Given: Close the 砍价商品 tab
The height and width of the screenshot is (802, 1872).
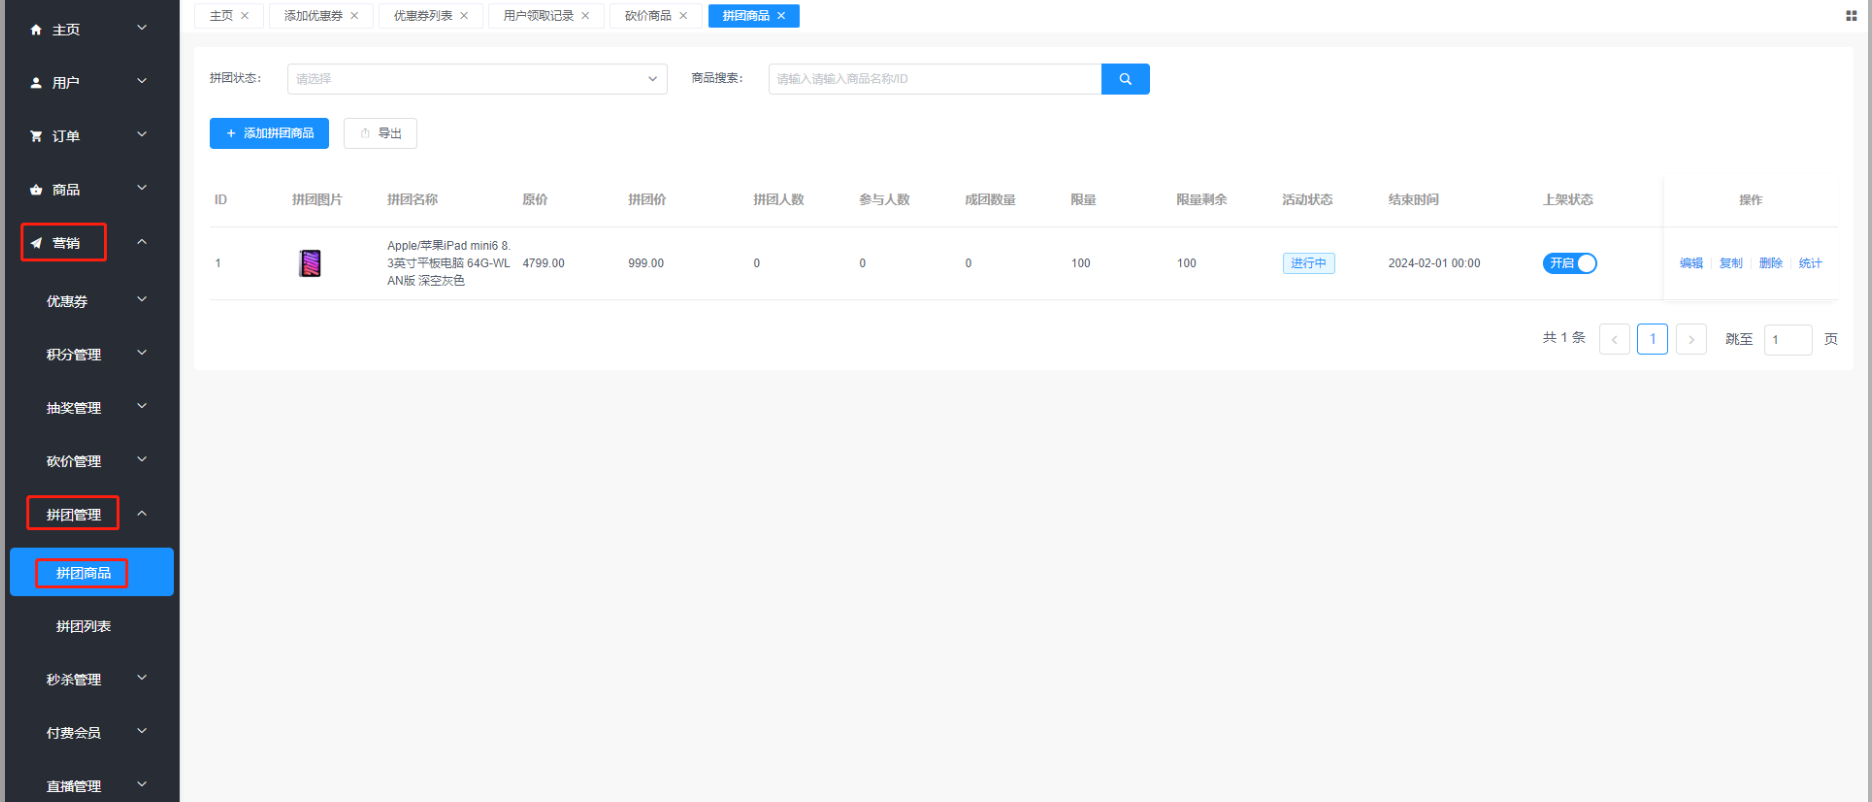Looking at the screenshot, I should (684, 16).
